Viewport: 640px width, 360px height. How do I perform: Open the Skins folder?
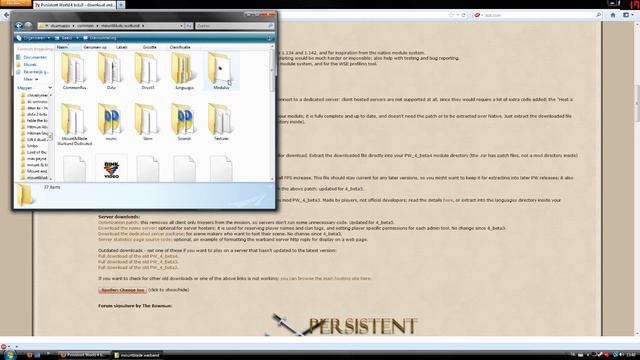(147, 122)
